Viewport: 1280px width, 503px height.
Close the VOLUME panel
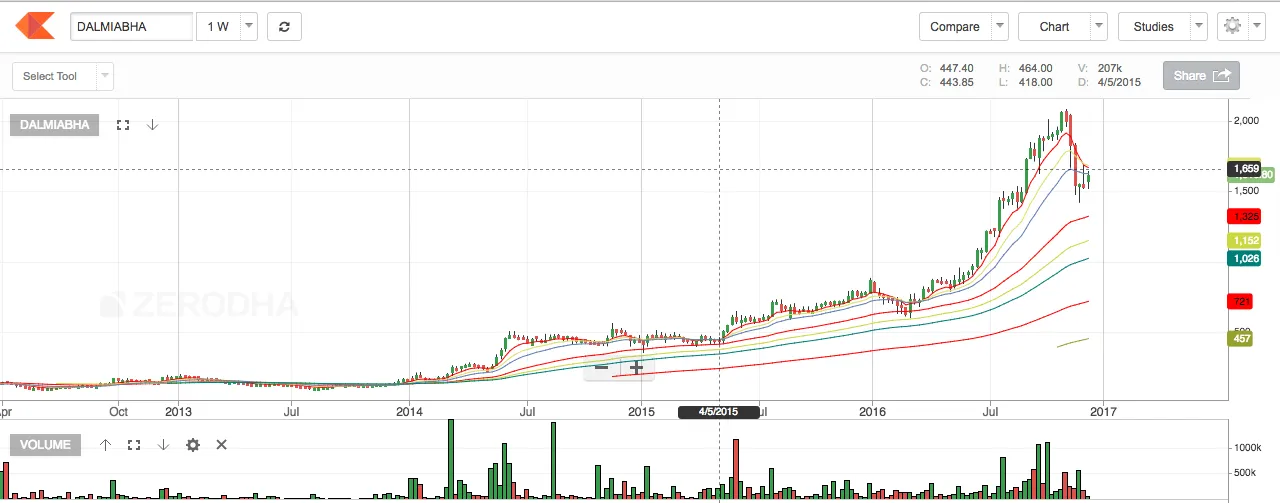(x=222, y=445)
